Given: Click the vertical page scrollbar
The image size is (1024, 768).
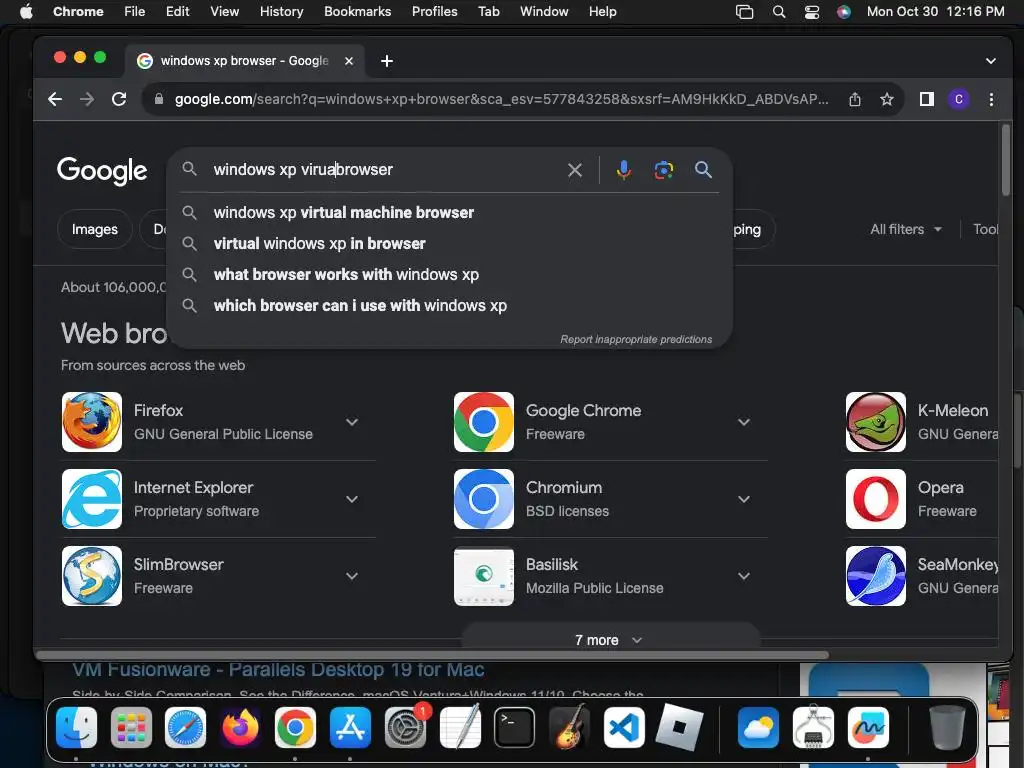Looking at the screenshot, I should point(1006,160).
